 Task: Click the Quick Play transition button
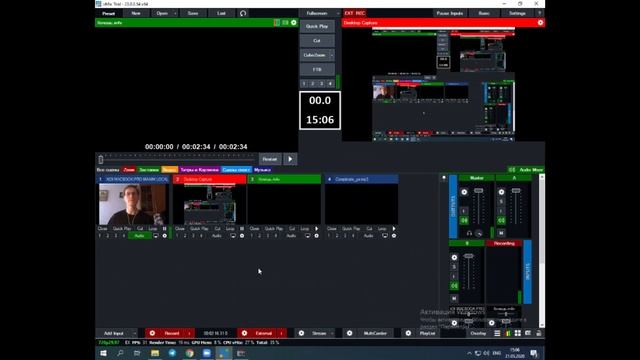[x=317, y=26]
